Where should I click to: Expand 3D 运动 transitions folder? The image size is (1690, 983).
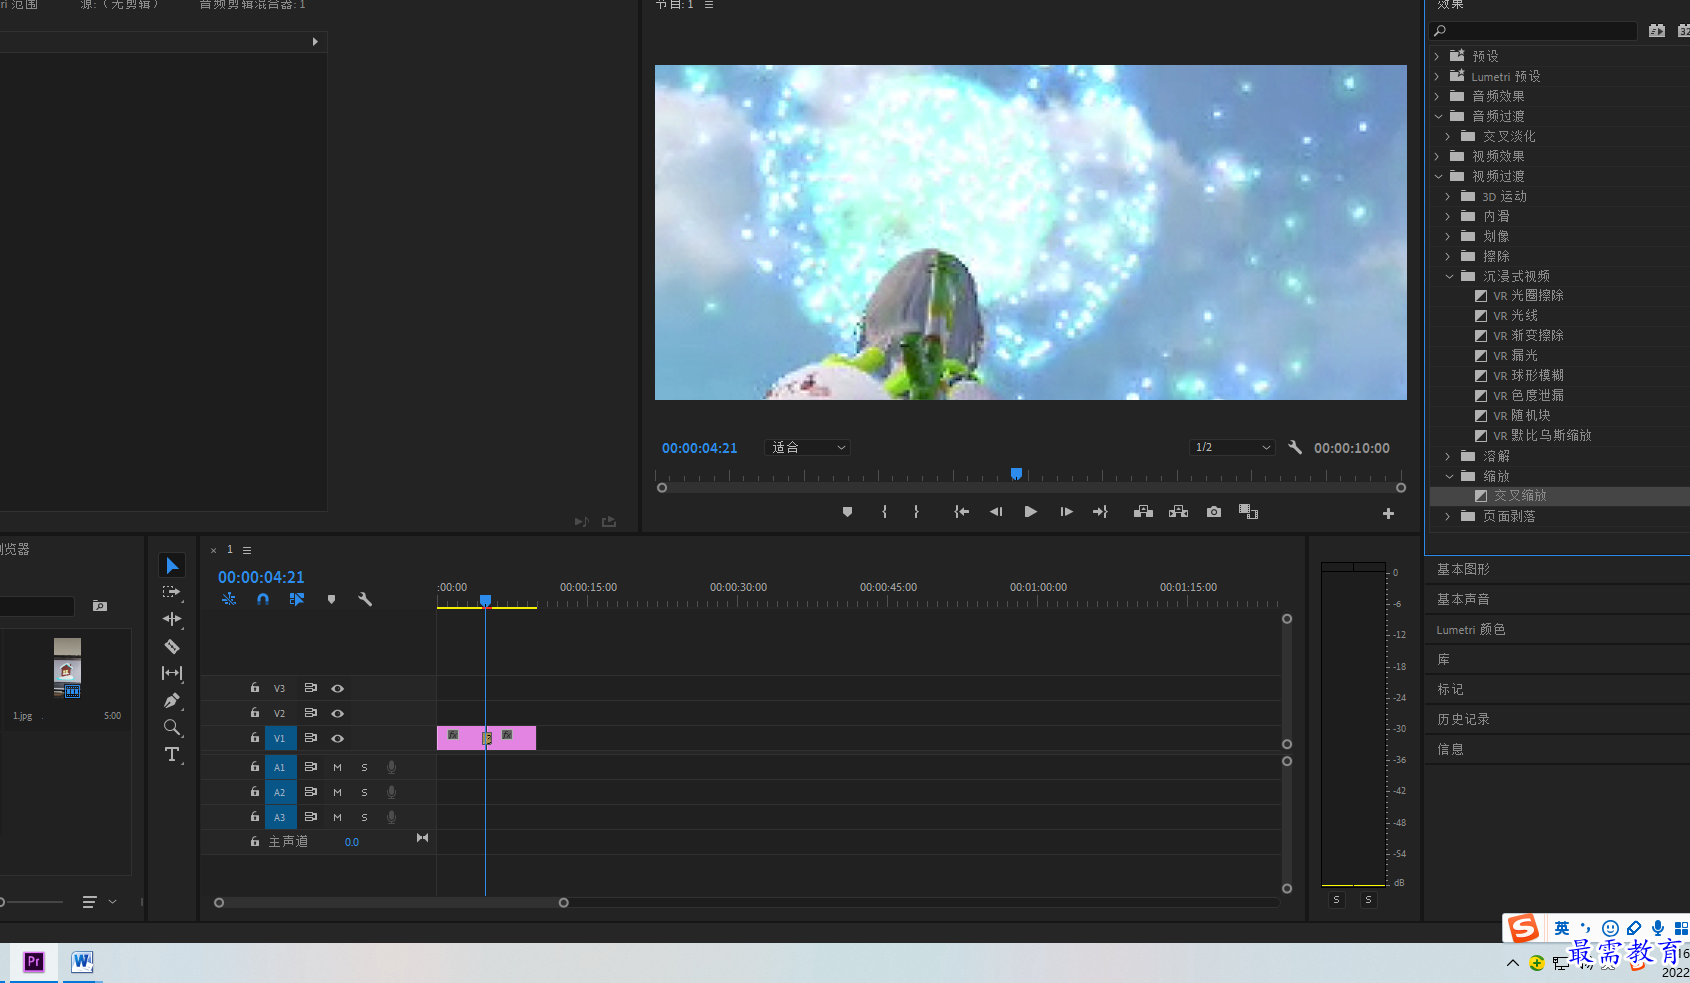pyautogui.click(x=1448, y=196)
